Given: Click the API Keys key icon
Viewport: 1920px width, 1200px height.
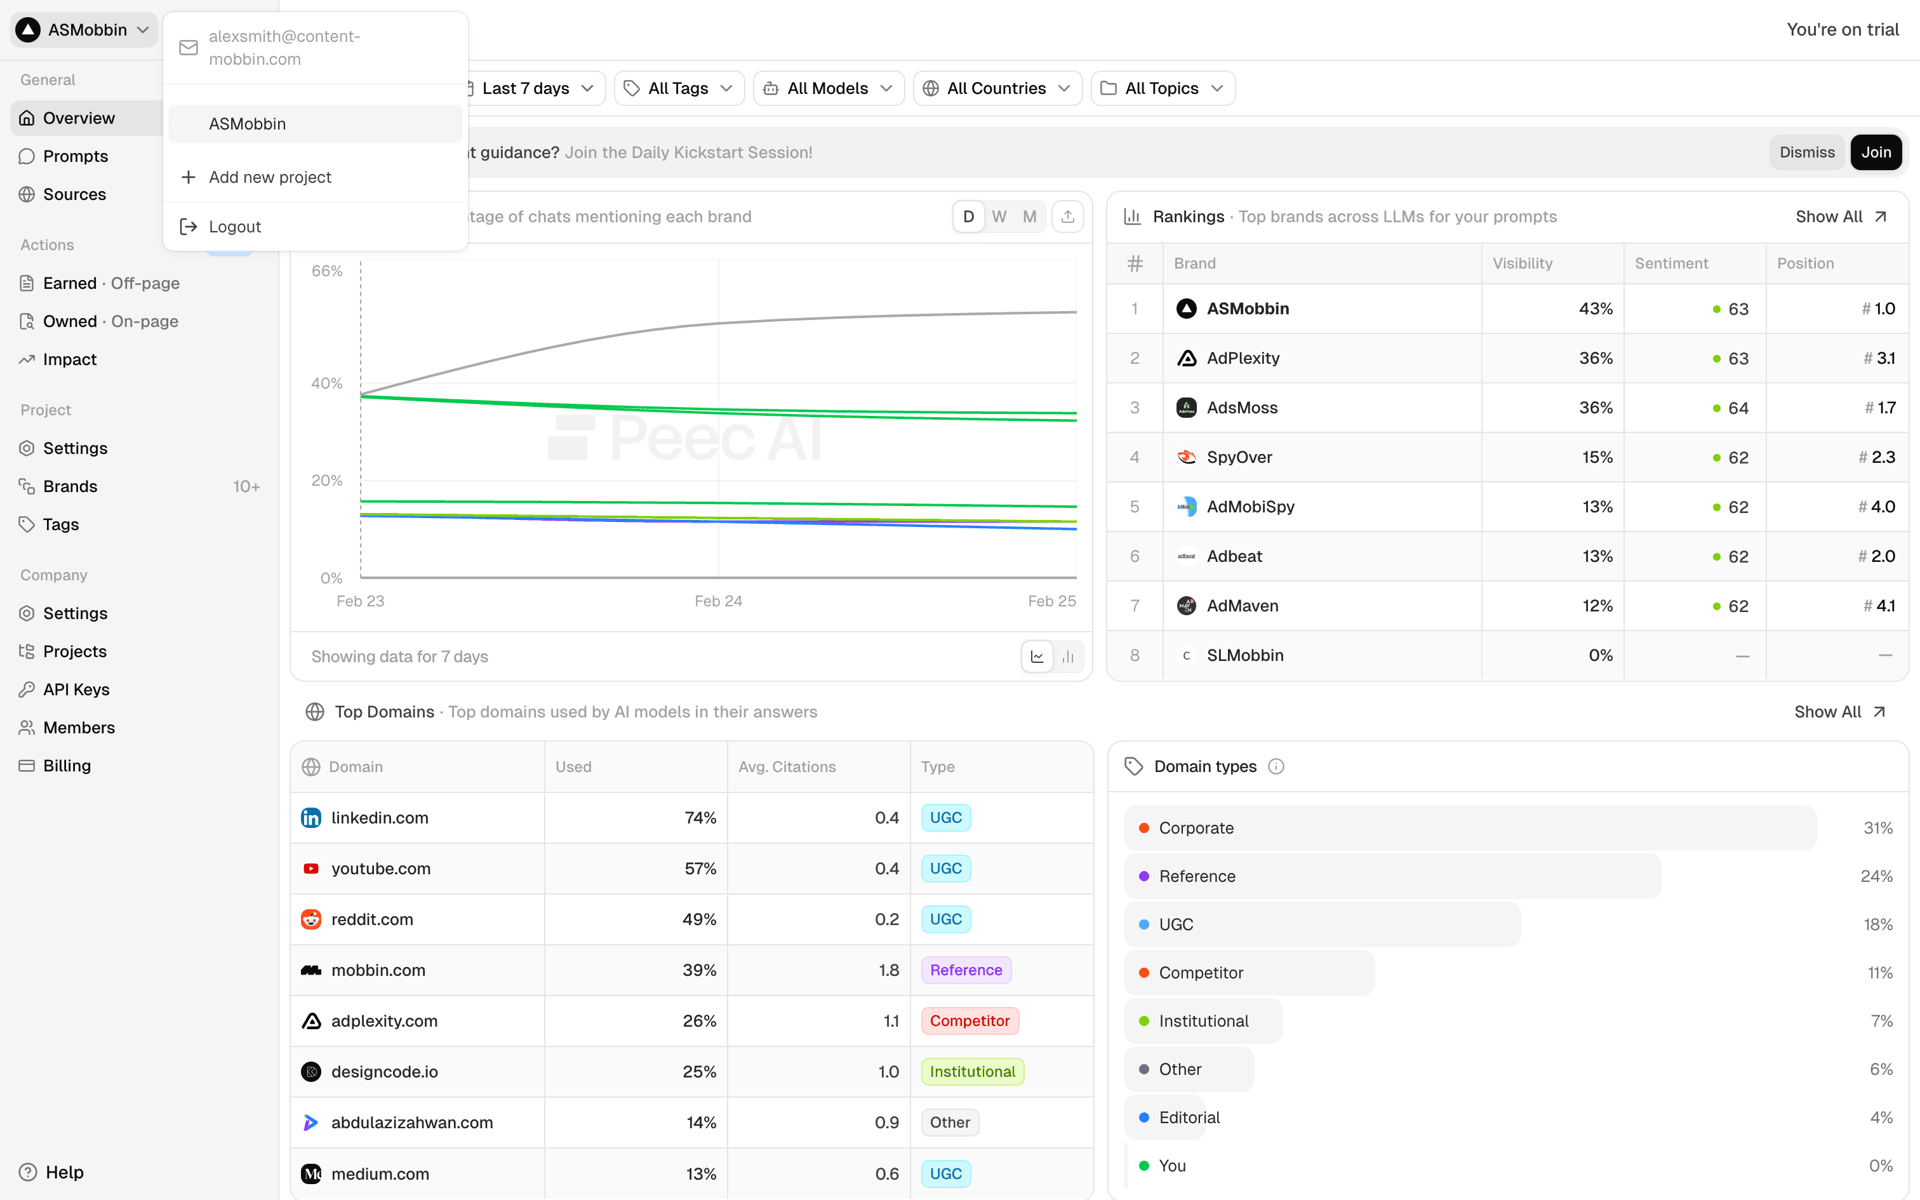Looking at the screenshot, I should tap(27, 690).
